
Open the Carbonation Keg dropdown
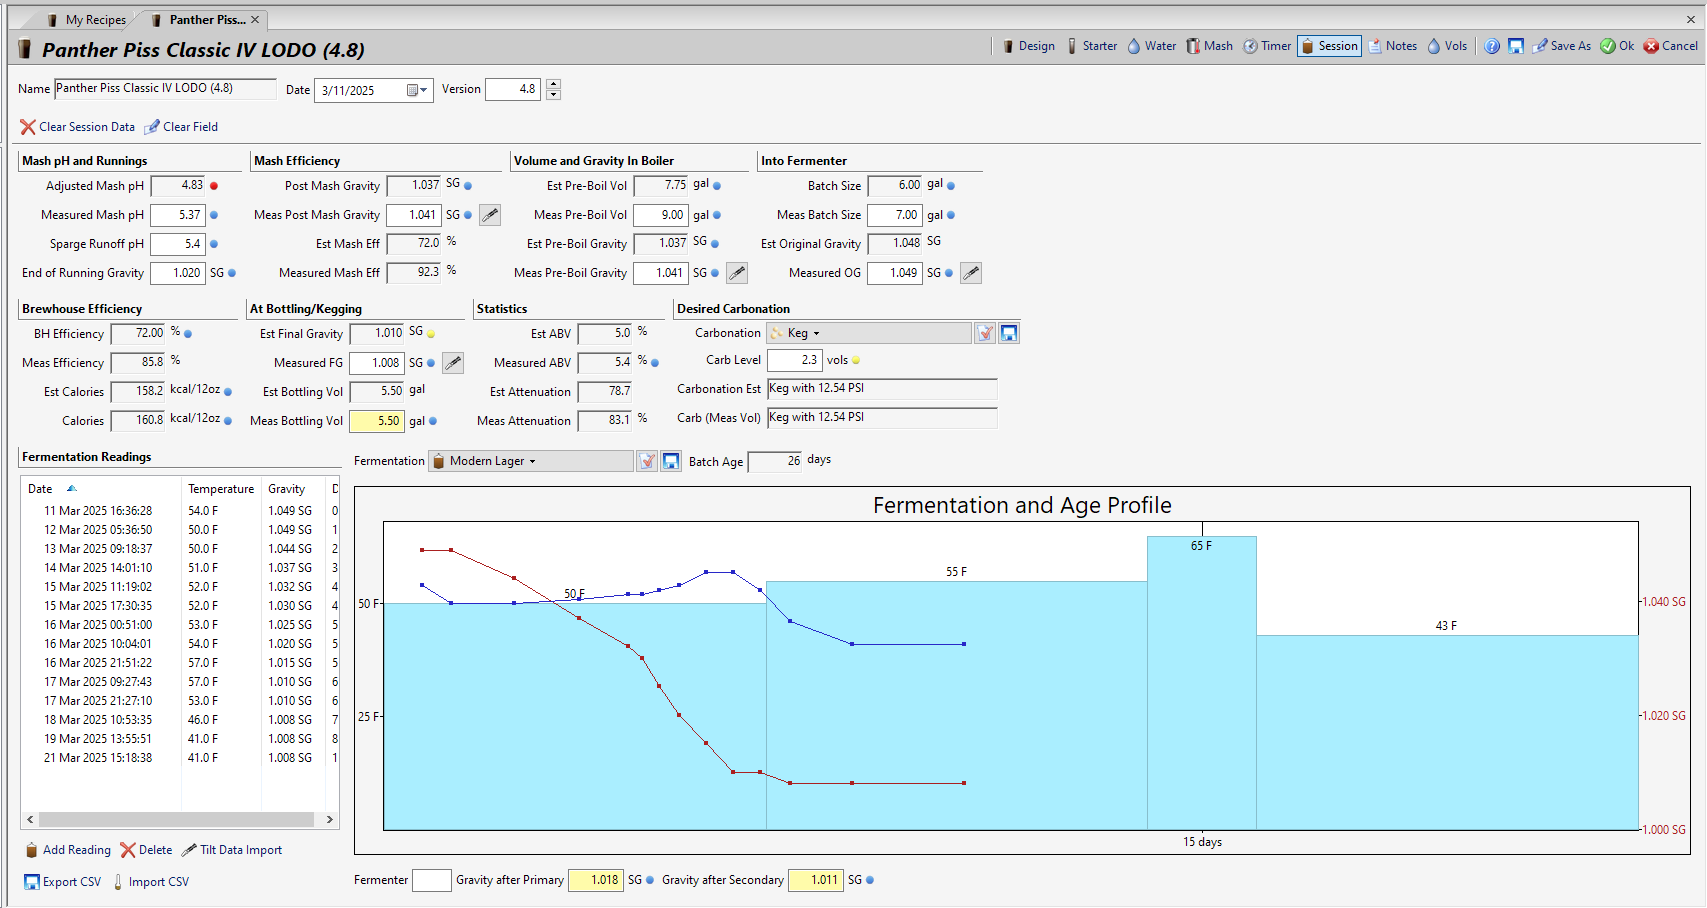868,333
